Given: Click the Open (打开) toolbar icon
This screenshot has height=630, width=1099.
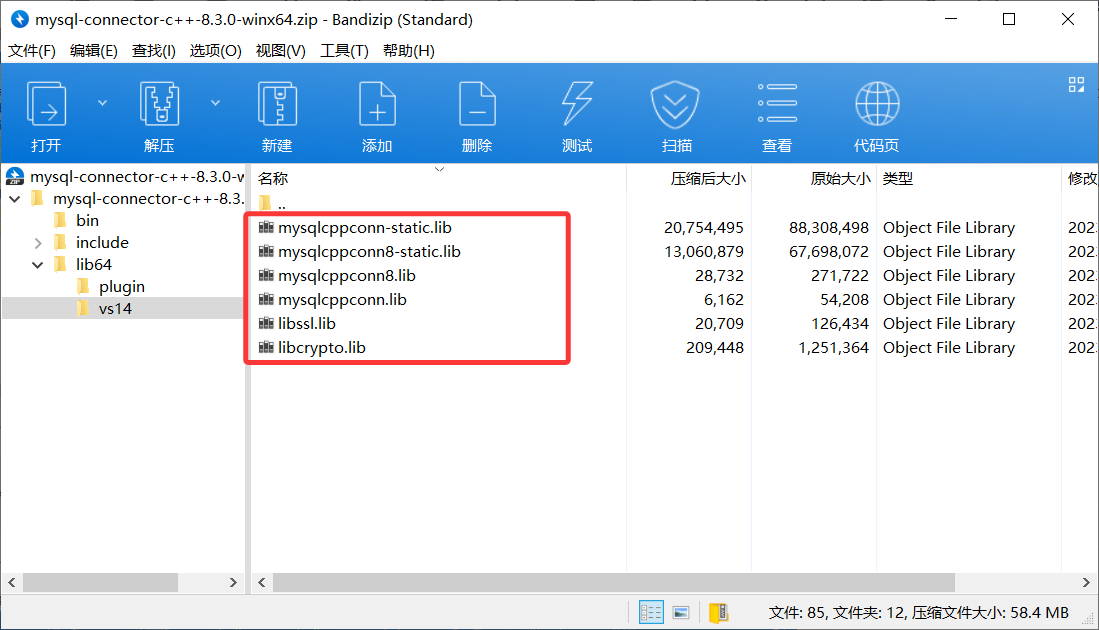Looking at the screenshot, I should (x=46, y=105).
